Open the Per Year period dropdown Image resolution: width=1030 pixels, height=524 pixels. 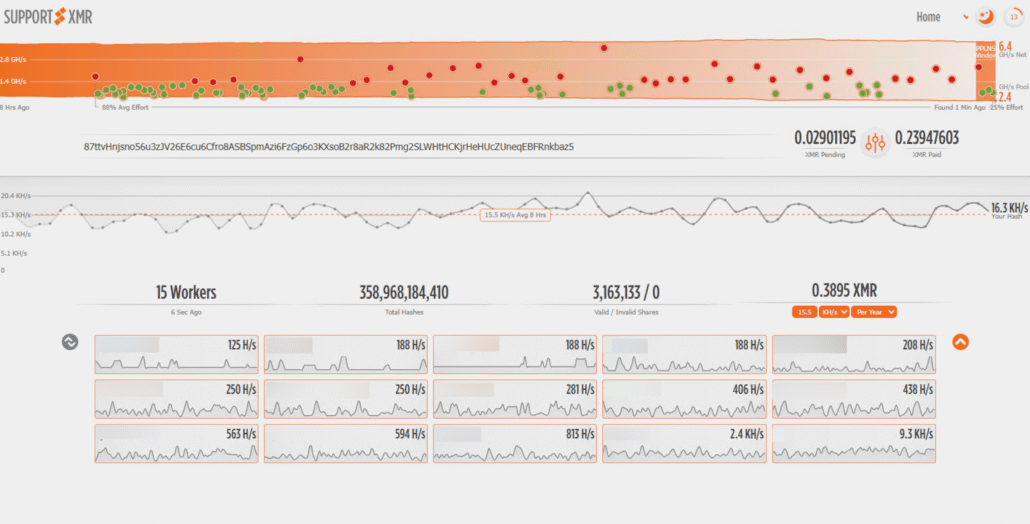click(x=873, y=312)
